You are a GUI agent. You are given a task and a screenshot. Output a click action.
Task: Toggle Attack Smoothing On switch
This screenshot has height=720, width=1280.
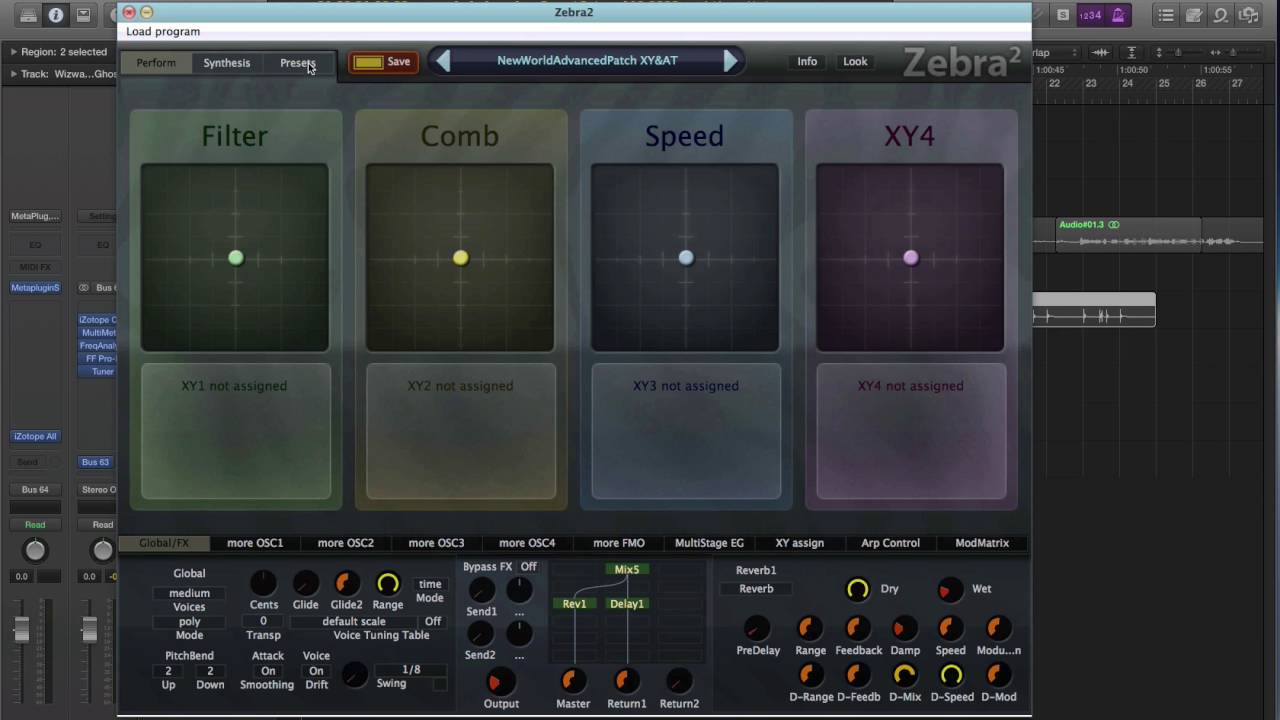[x=268, y=671]
